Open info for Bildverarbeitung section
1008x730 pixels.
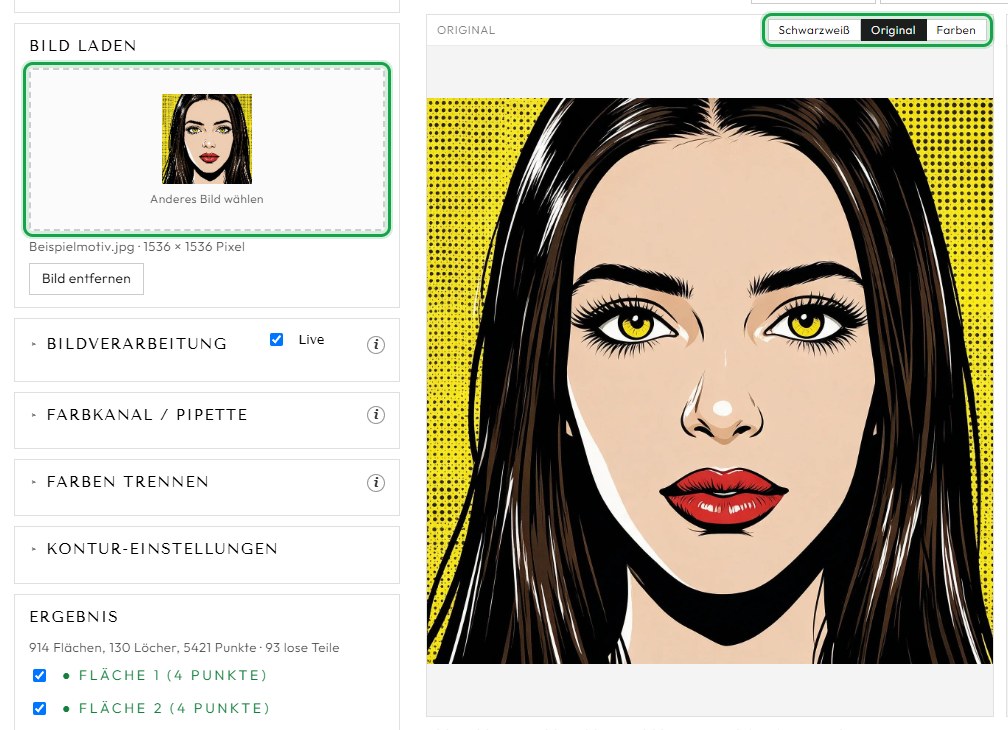(376, 345)
